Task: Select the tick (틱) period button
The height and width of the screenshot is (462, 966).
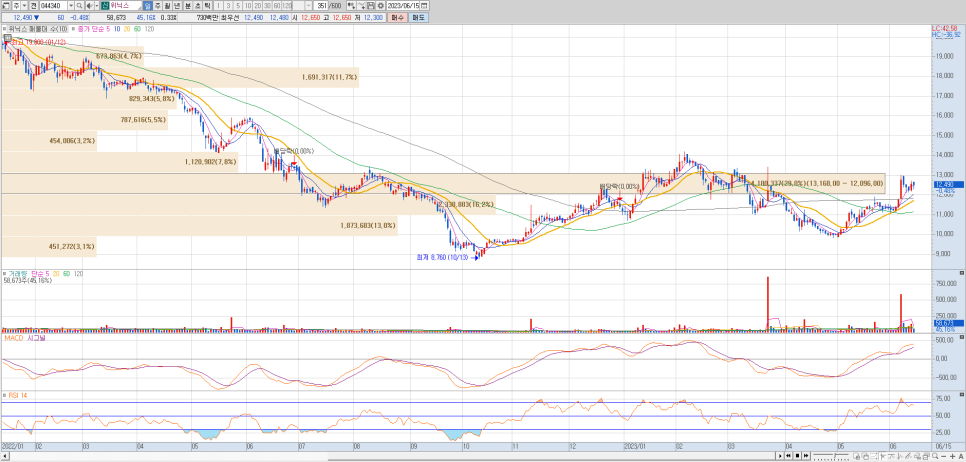Action: click(208, 6)
